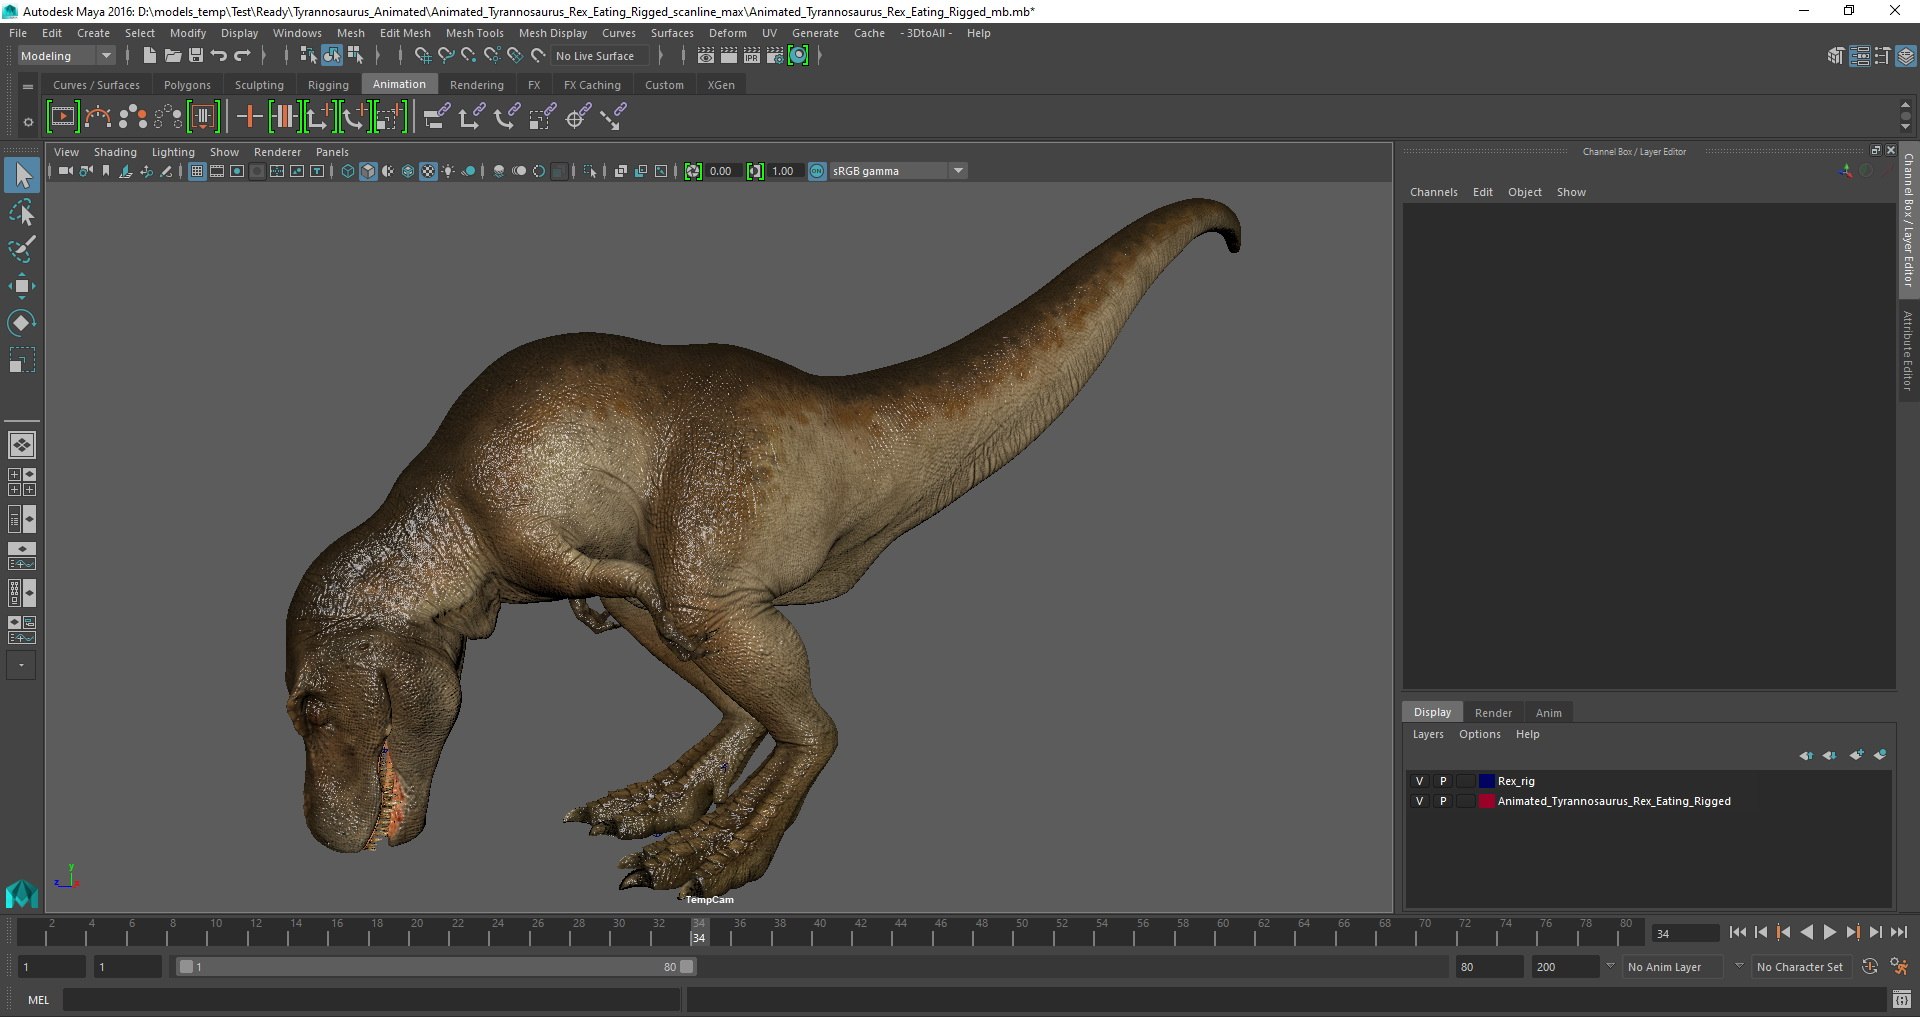Toggle textured display in viewport toolbar
1920x1017 pixels.
[x=428, y=171]
